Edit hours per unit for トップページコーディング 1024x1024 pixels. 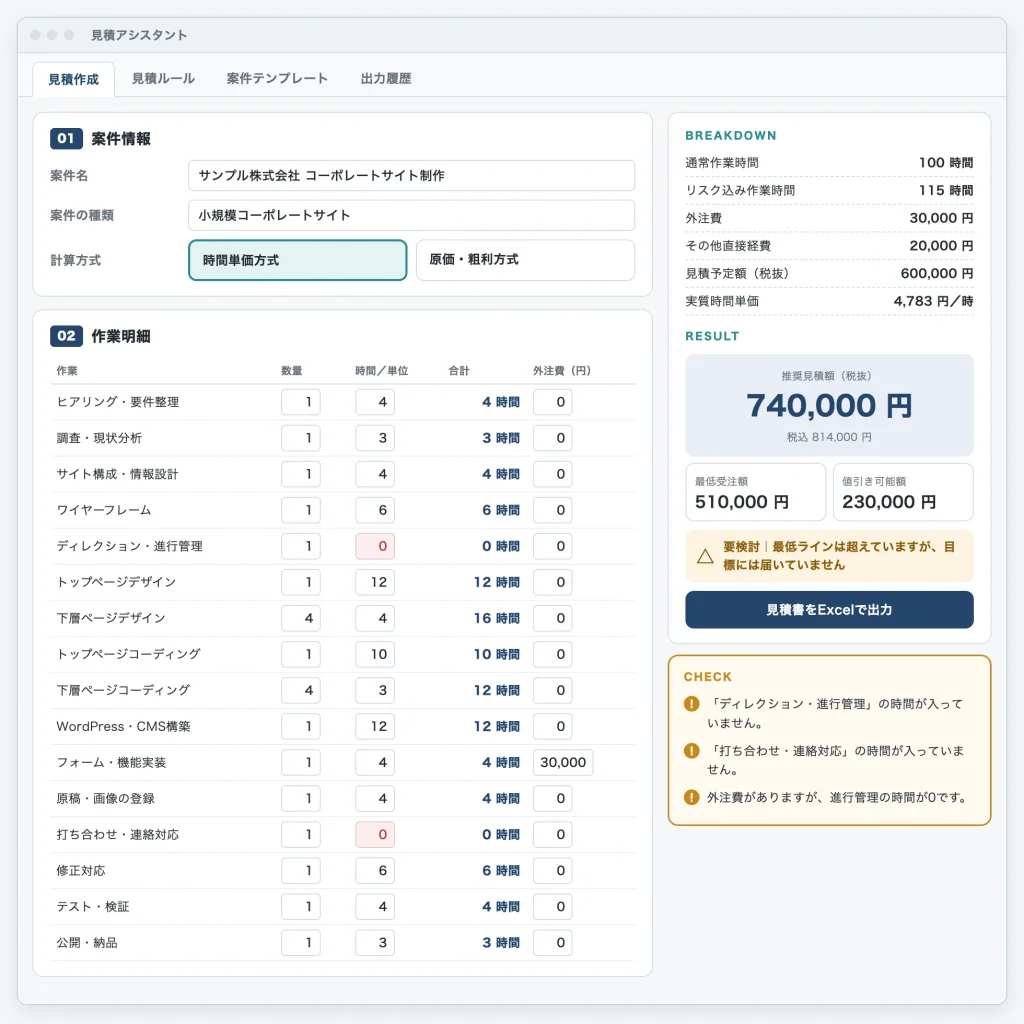375,654
